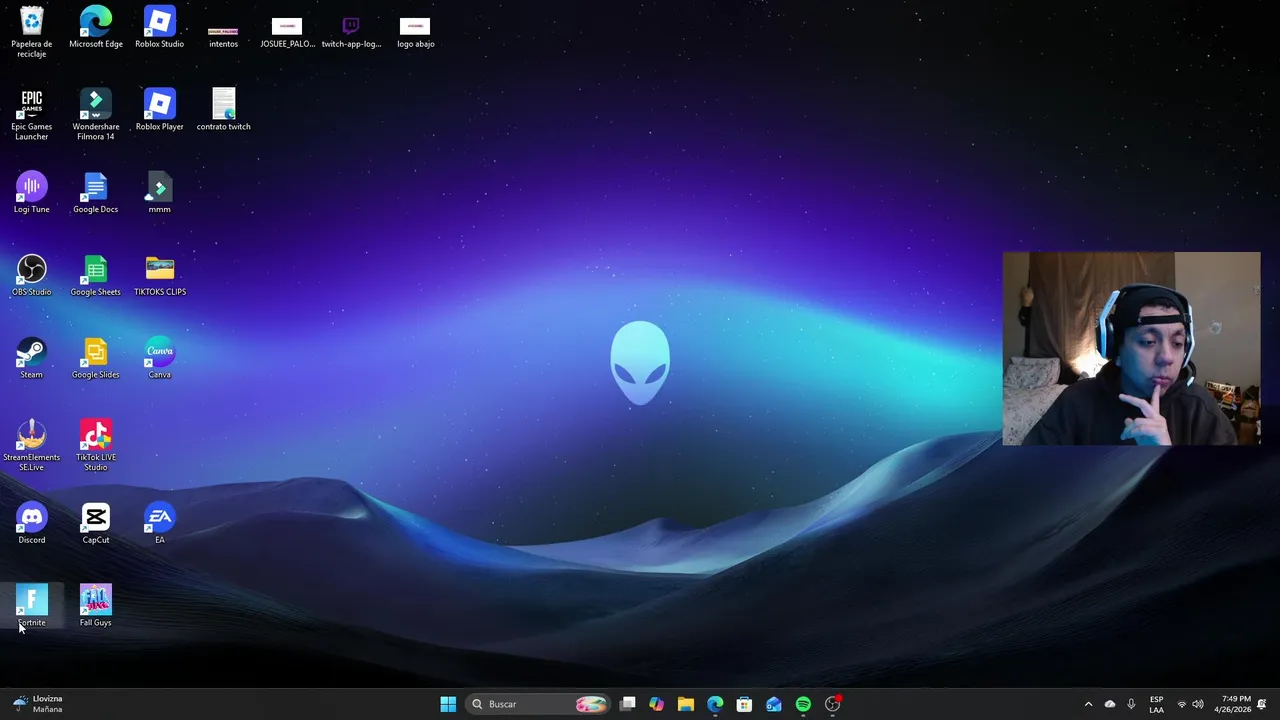Open Microsoft Edge from the taskbar
The width and height of the screenshot is (1280, 720).
pyautogui.click(x=715, y=704)
